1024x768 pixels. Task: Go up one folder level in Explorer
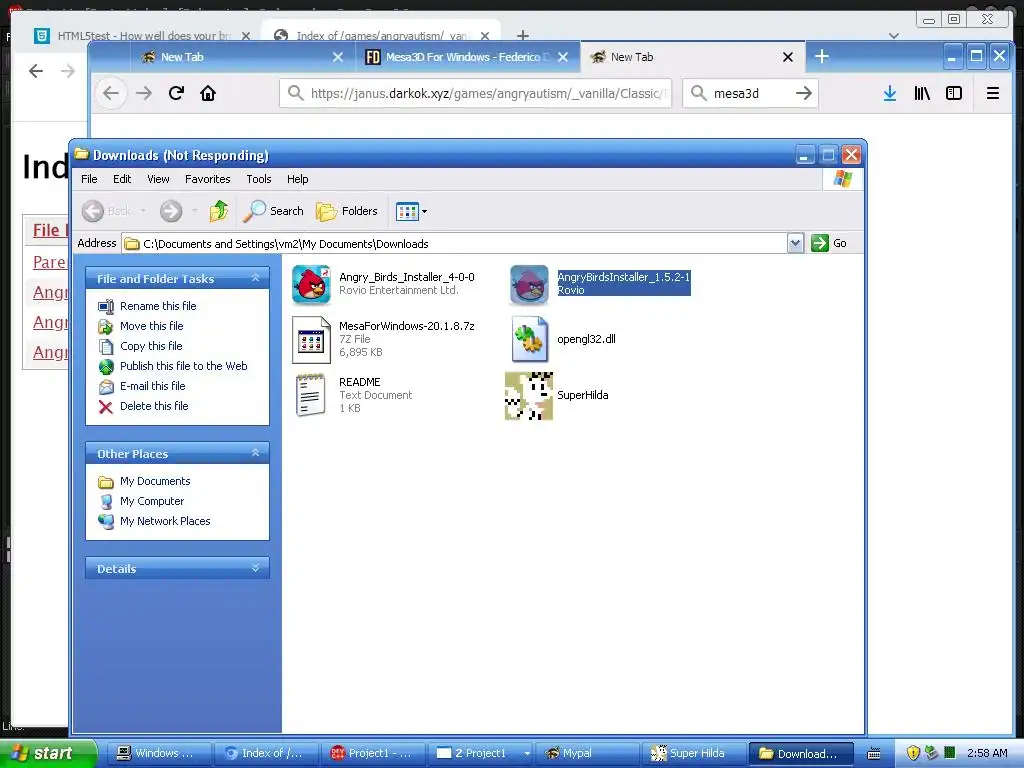(x=219, y=211)
